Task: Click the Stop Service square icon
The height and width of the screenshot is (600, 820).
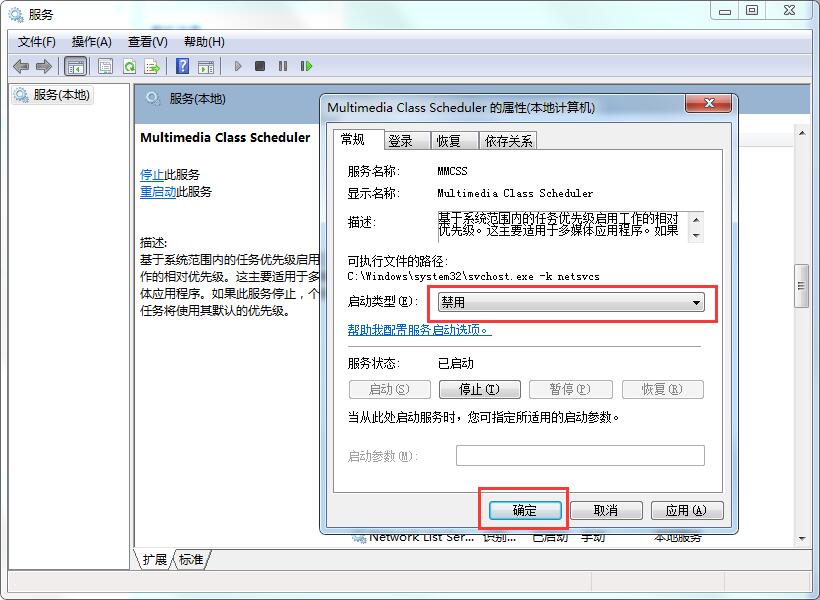Action: 260,66
